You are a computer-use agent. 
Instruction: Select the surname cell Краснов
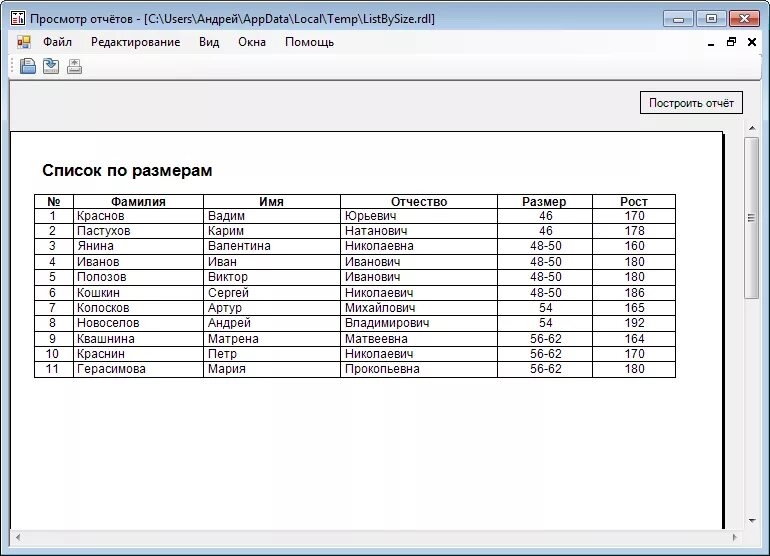click(138, 216)
